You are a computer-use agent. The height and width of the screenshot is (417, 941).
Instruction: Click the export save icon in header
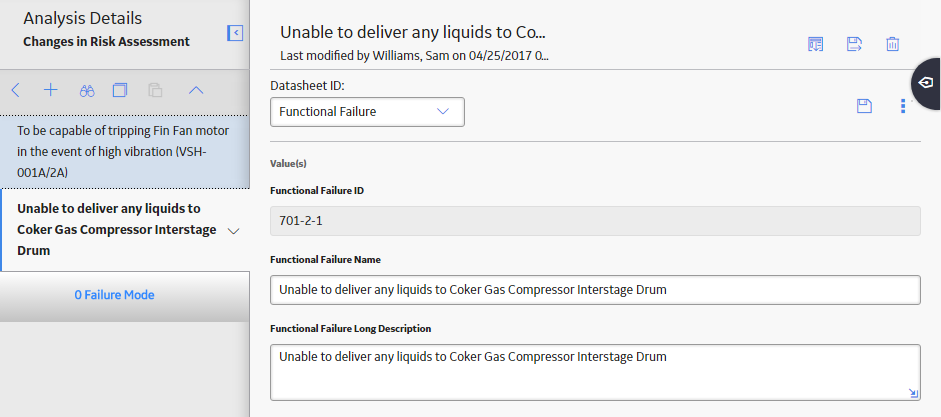click(x=854, y=44)
